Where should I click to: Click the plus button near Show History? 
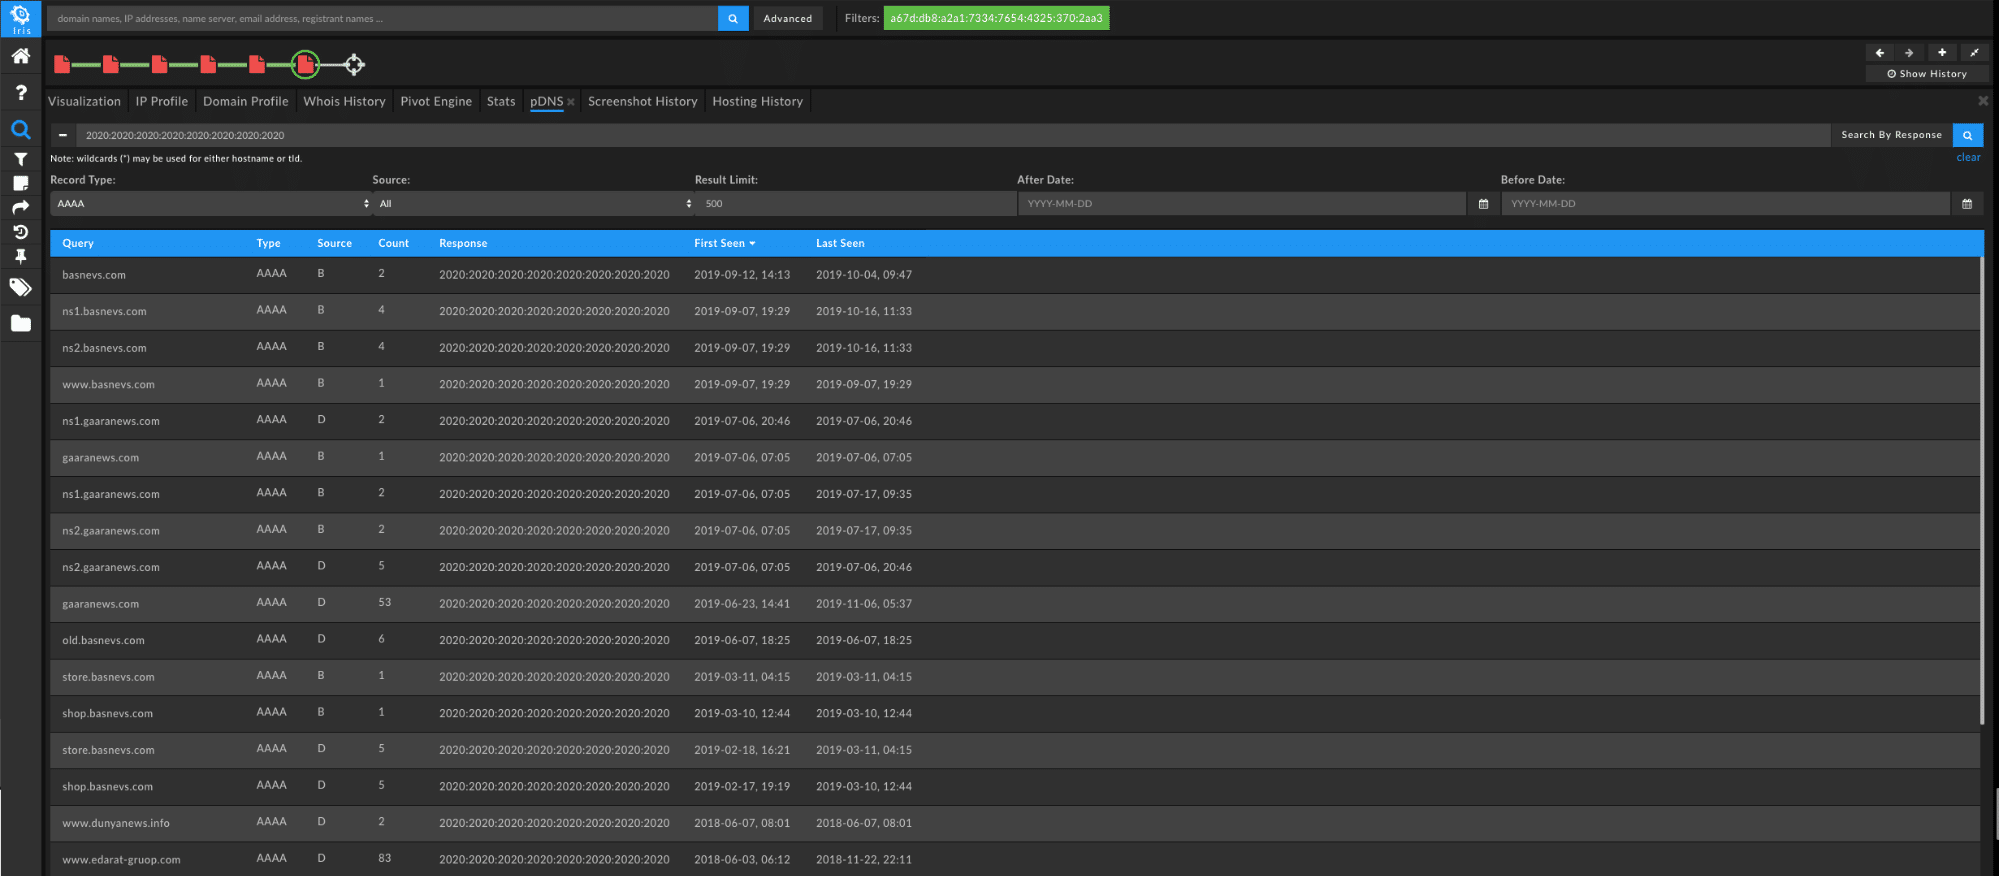click(1942, 53)
